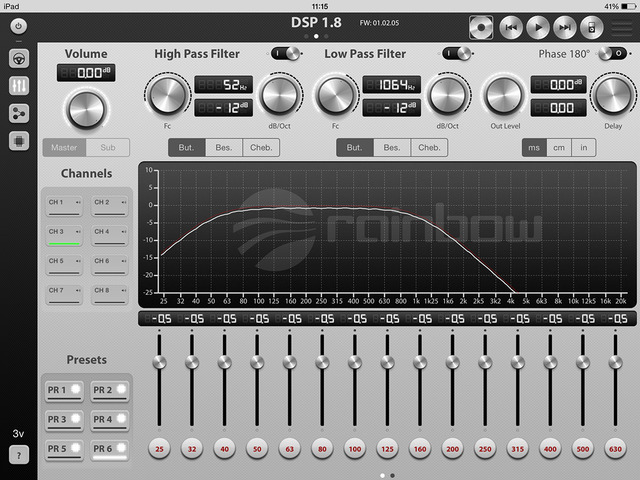Choose But. for high pass filter
This screenshot has height=480, width=640.
(187, 147)
